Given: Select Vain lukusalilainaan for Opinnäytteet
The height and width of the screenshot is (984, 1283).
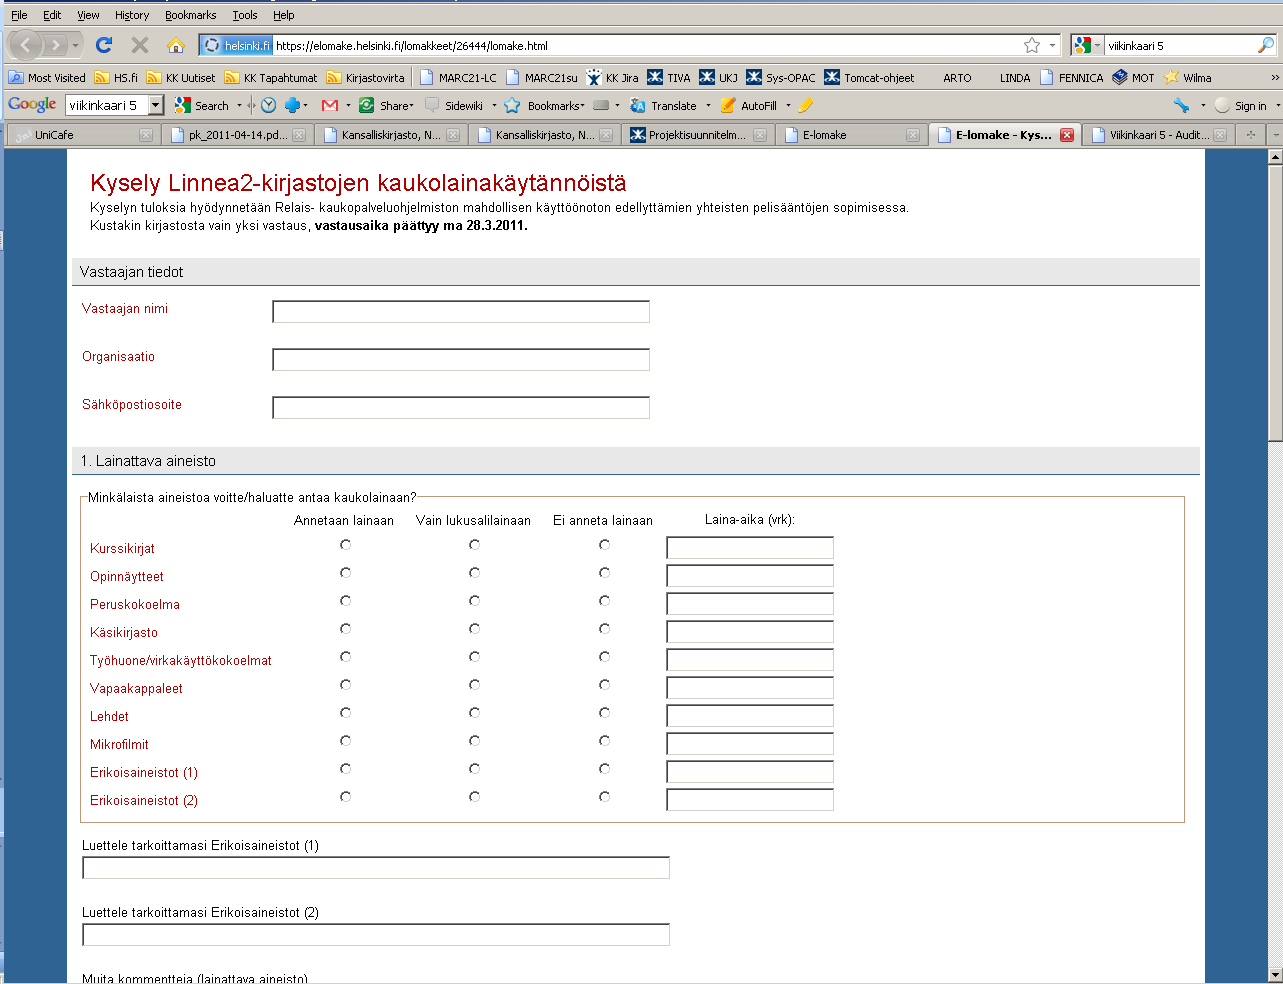Looking at the screenshot, I should pos(474,573).
